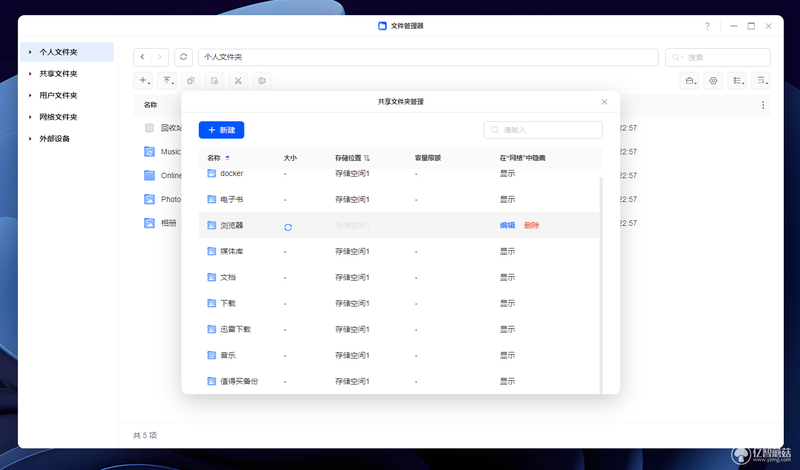This screenshot has width=800, height=470.
Task: Click the 迅雷下载 folder icon
Action: pyautogui.click(x=211, y=330)
